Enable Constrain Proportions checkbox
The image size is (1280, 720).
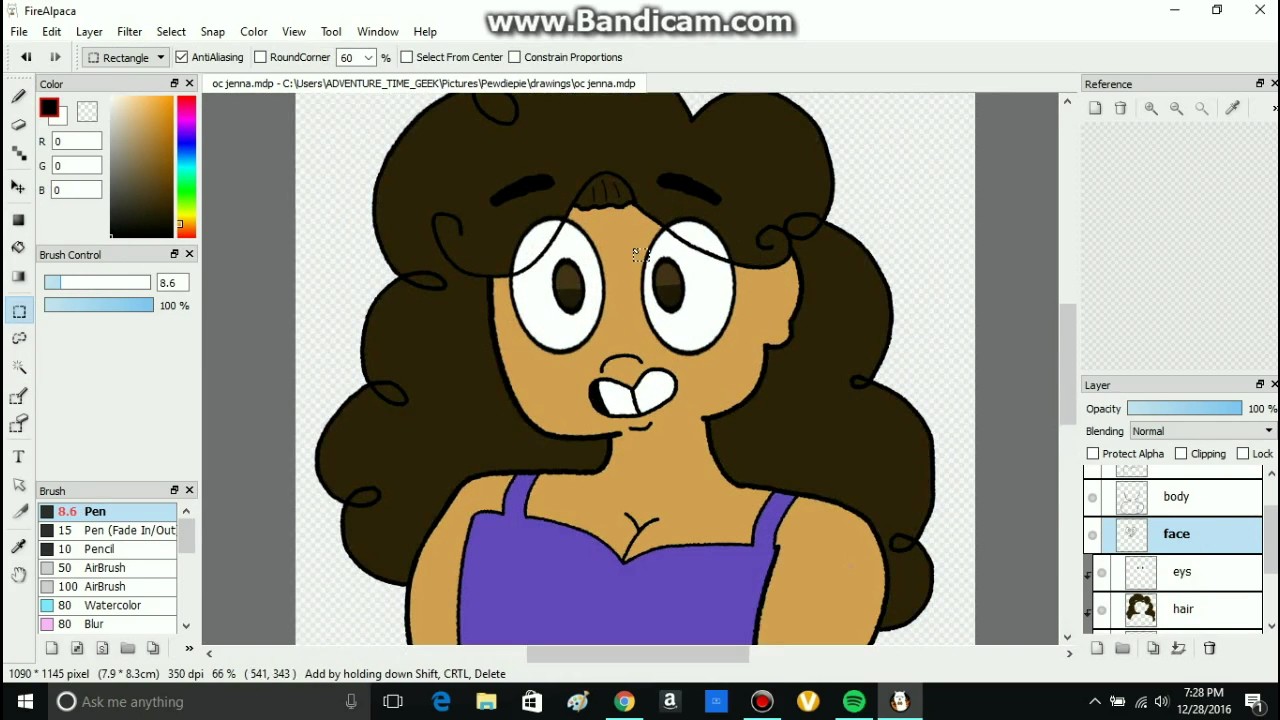[x=514, y=57]
